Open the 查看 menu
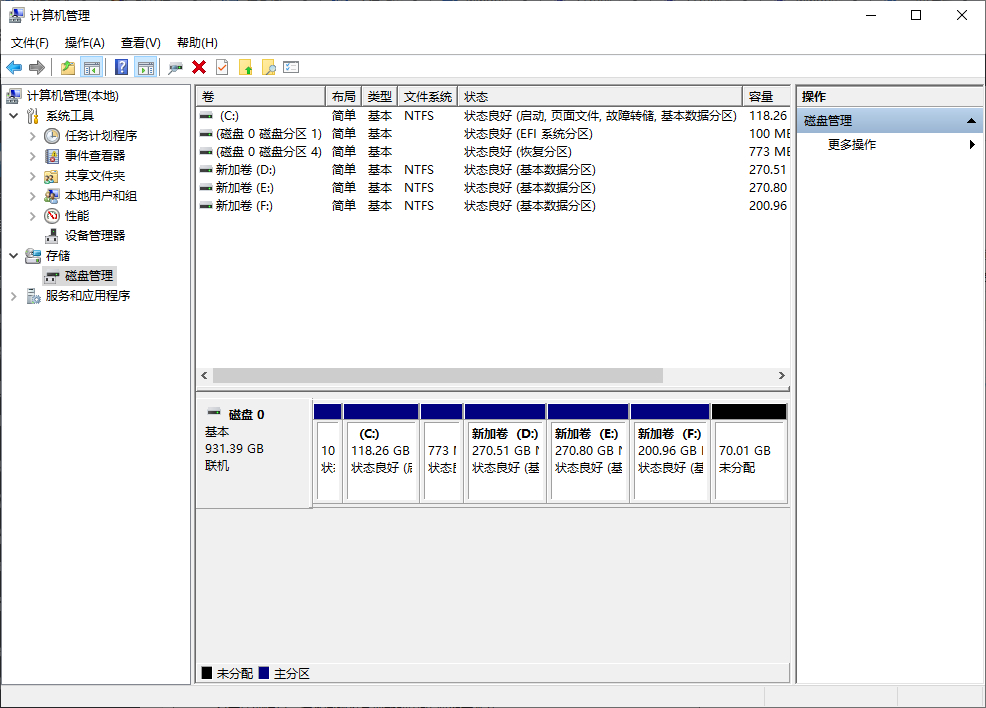This screenshot has width=986, height=708. [140, 42]
